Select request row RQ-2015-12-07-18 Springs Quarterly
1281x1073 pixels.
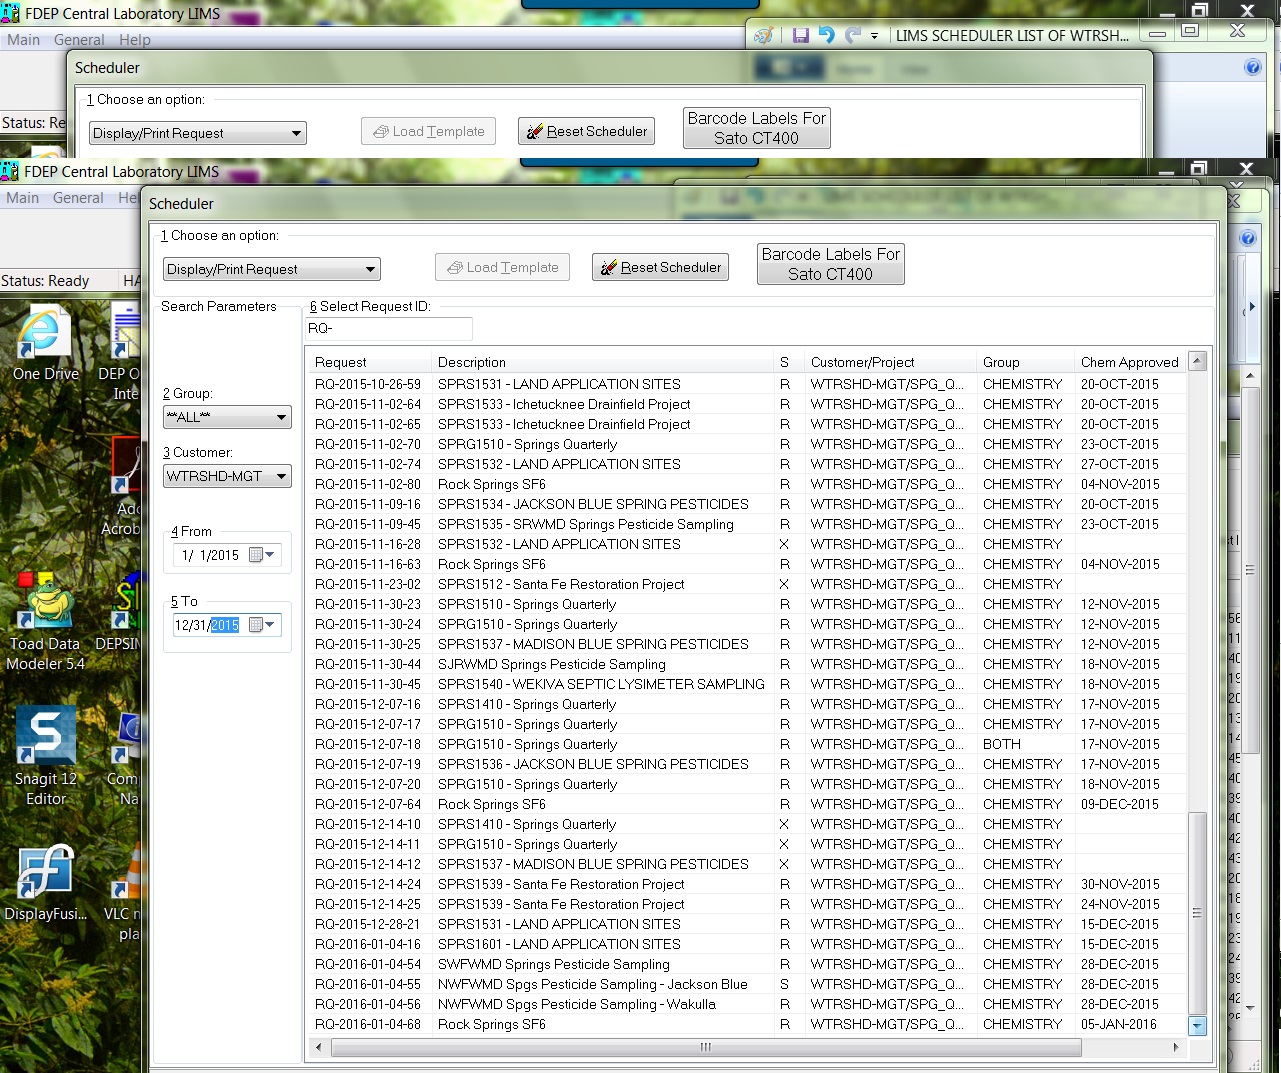click(x=747, y=744)
